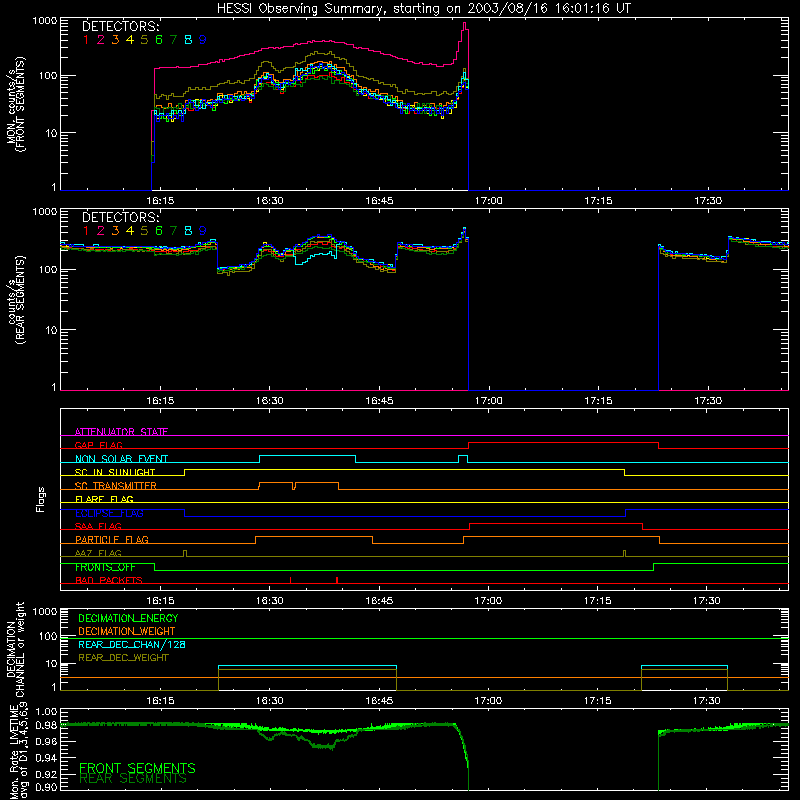Screen dimensions: 800x800
Task: Click REAR SEGMENTS legend in livetime panel
Action: tap(133, 779)
